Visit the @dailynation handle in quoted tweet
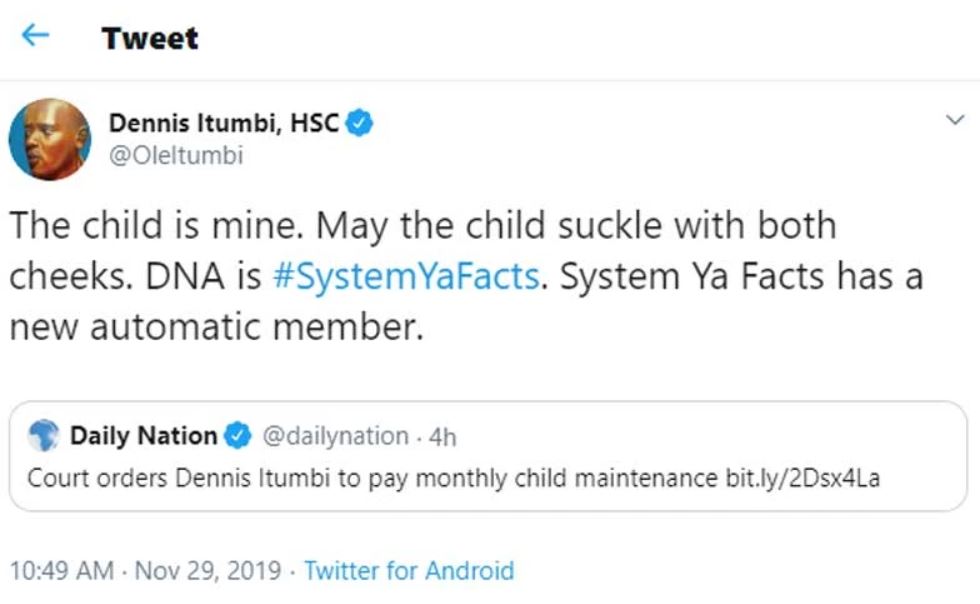Screen dimensions: 980x604 335,436
